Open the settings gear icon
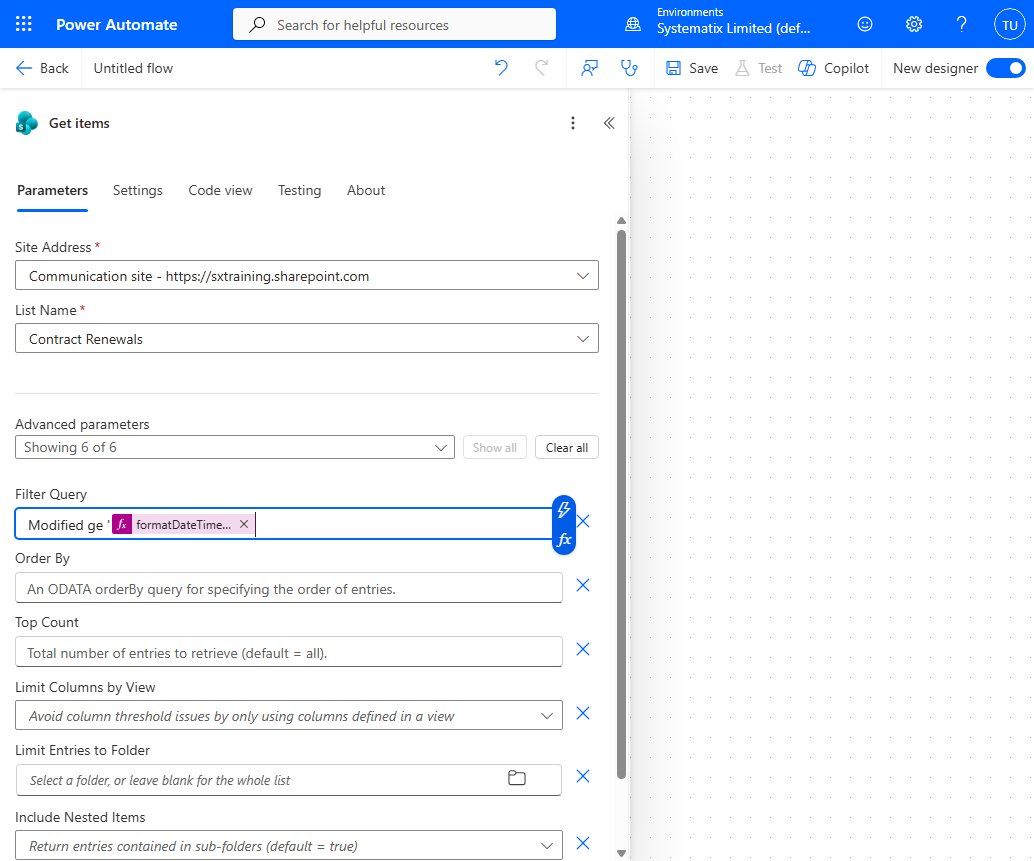The image size is (1034, 861). click(913, 24)
